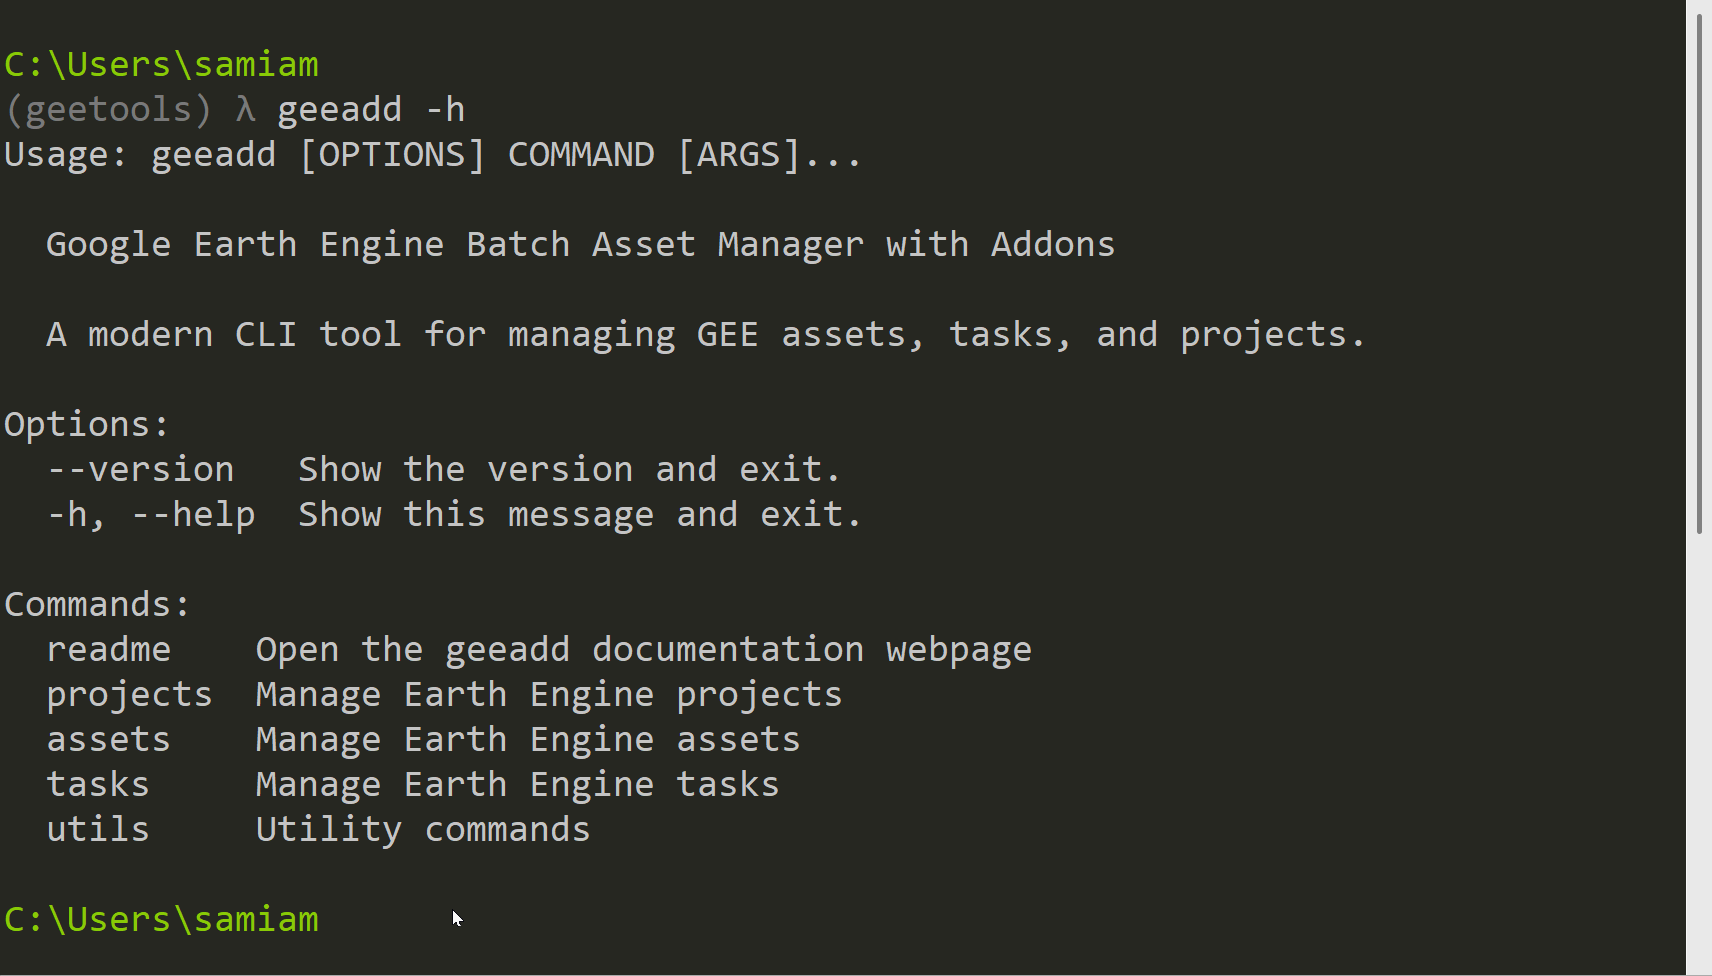The image size is (1712, 976).
Task: Click "[OPTIONS]" in the Usage line
Action: (x=392, y=155)
